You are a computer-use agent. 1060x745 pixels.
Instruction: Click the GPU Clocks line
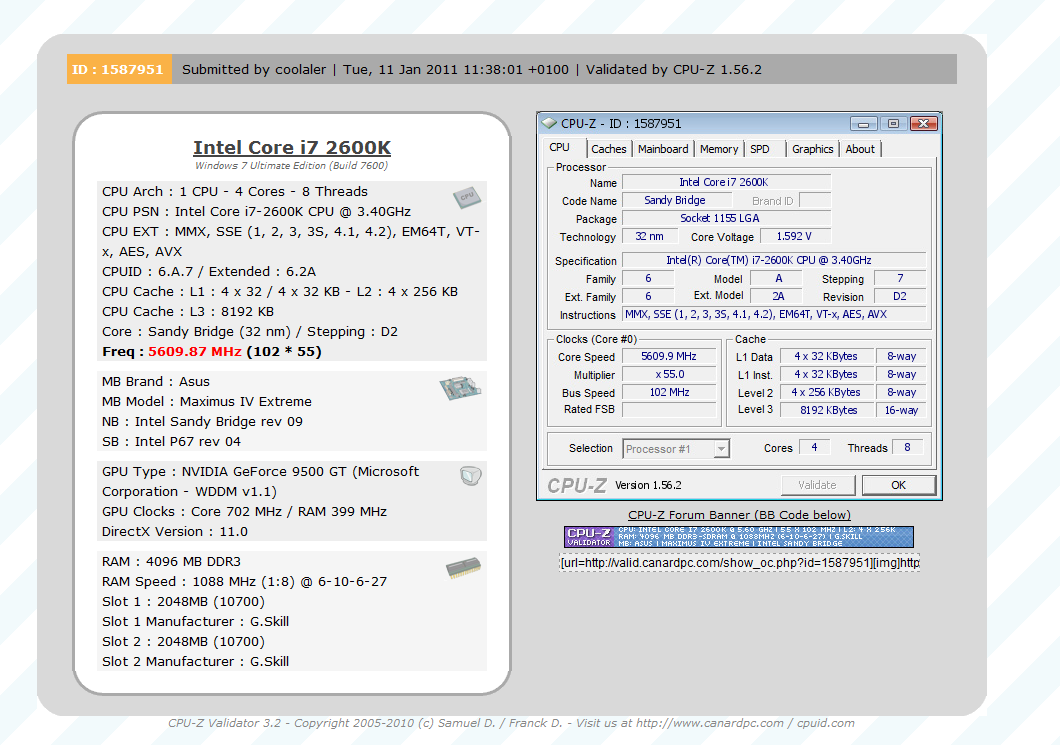(244, 512)
